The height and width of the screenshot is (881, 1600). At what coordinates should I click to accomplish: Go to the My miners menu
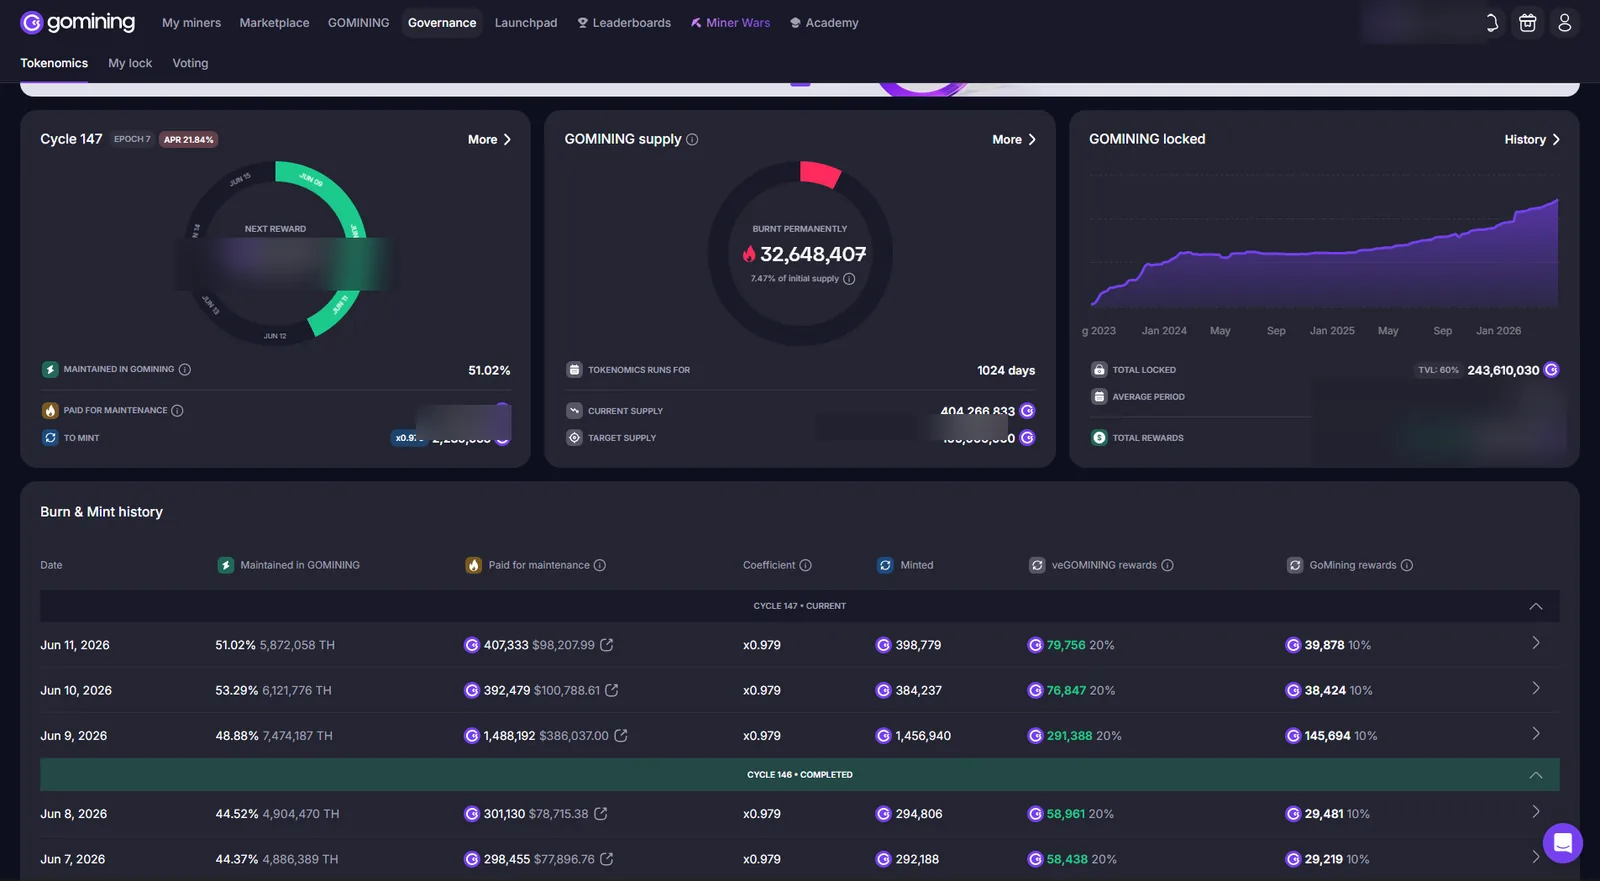pos(191,23)
